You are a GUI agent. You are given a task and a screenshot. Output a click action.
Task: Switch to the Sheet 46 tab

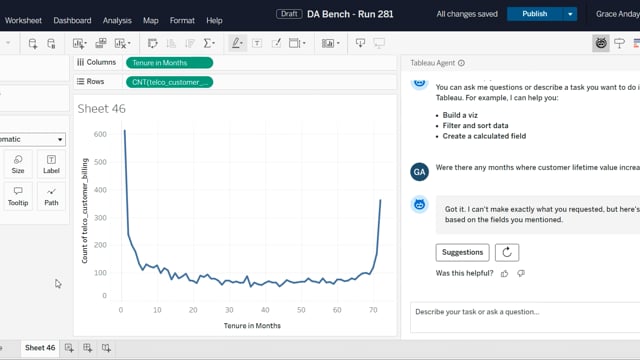coord(40,348)
